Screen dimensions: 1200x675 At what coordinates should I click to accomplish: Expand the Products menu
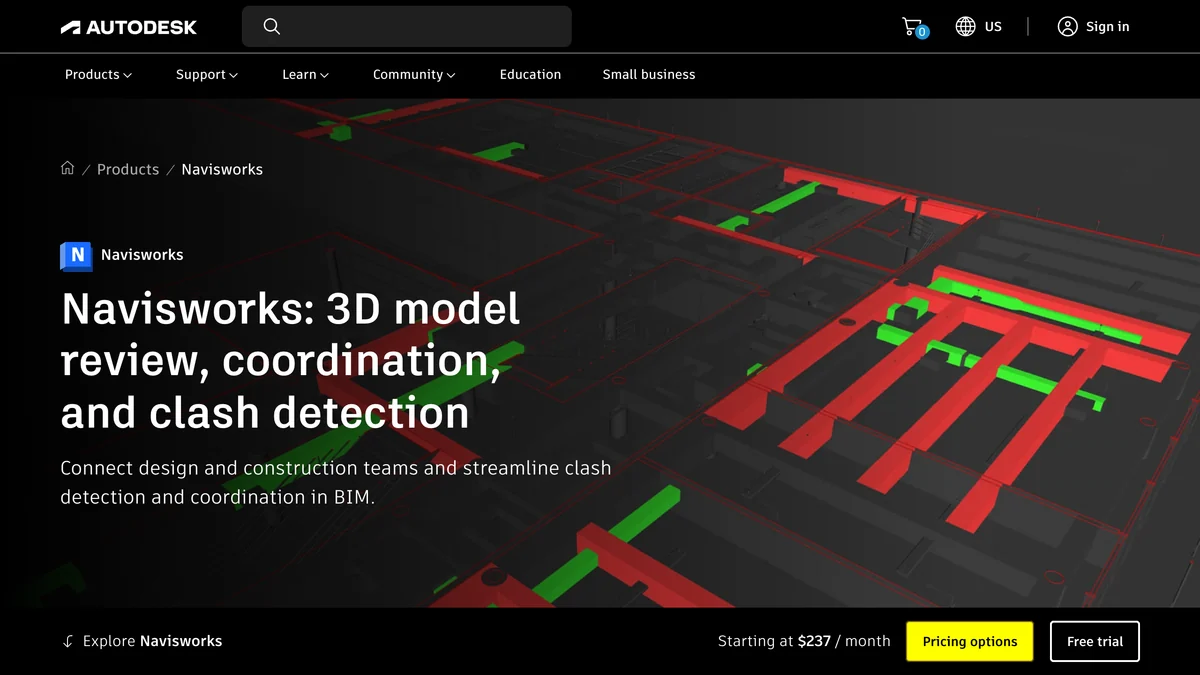[x=98, y=75]
